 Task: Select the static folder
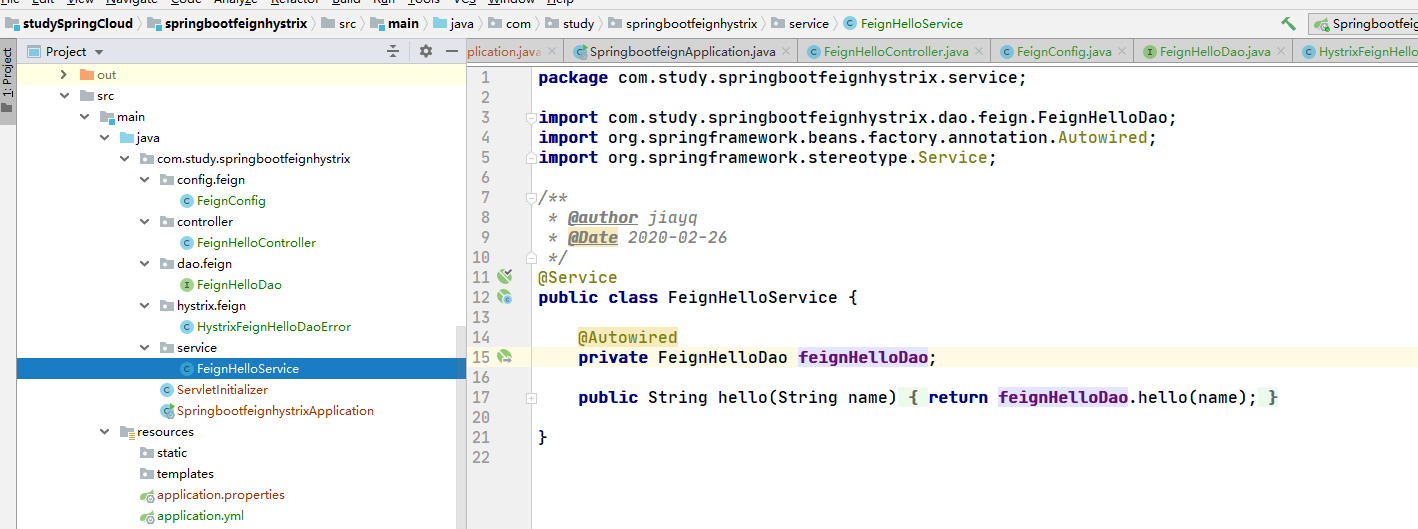172,453
